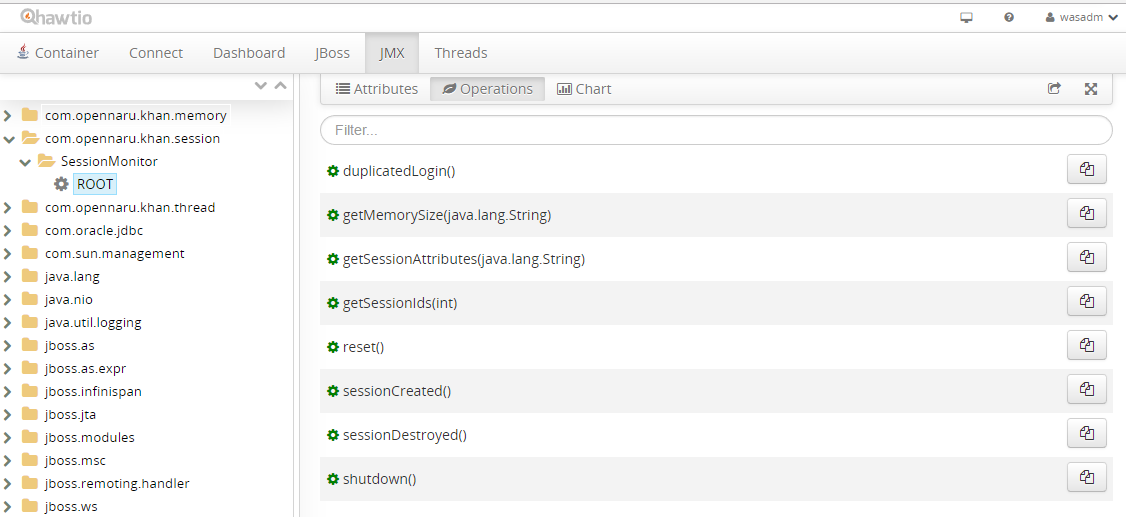1126x517 pixels.
Task: Expand the java.lang folder
Action: pyautogui.click(x=9, y=277)
